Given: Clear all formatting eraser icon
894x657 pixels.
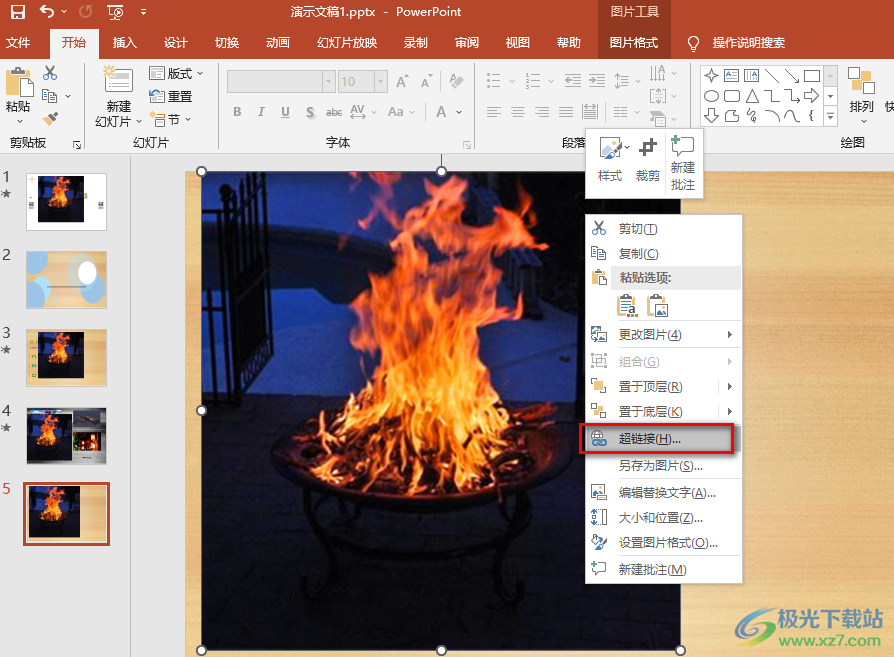Looking at the screenshot, I should [x=456, y=81].
